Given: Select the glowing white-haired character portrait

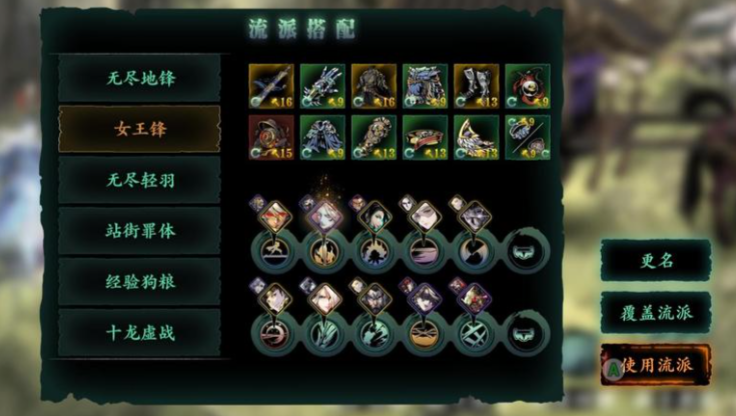Looking at the screenshot, I should click(x=325, y=217).
